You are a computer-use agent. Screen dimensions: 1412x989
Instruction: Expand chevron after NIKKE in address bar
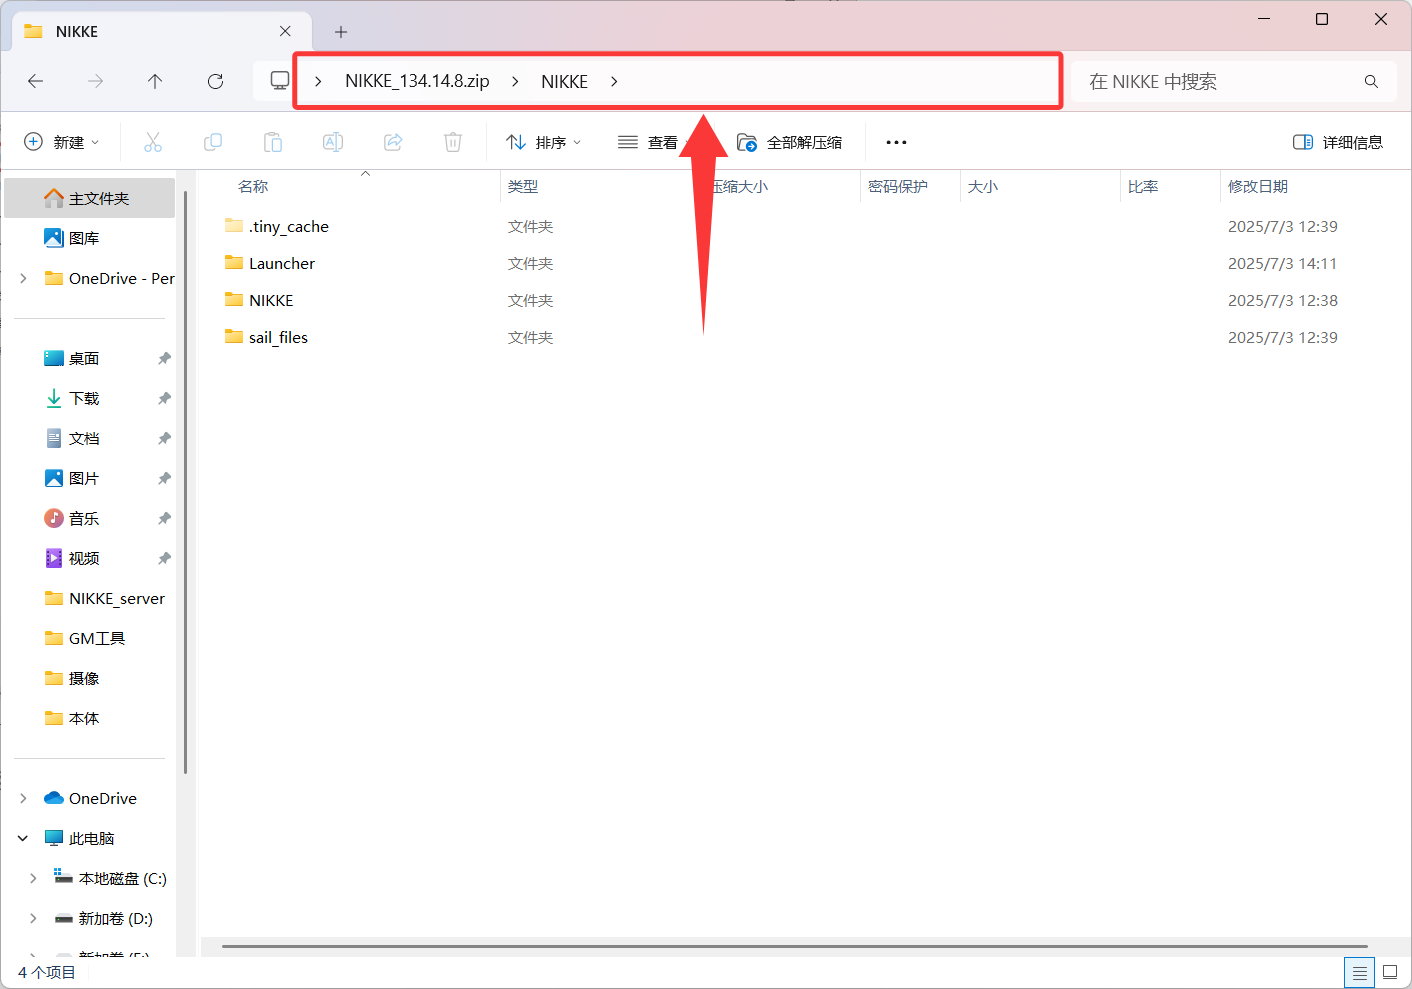(x=614, y=81)
